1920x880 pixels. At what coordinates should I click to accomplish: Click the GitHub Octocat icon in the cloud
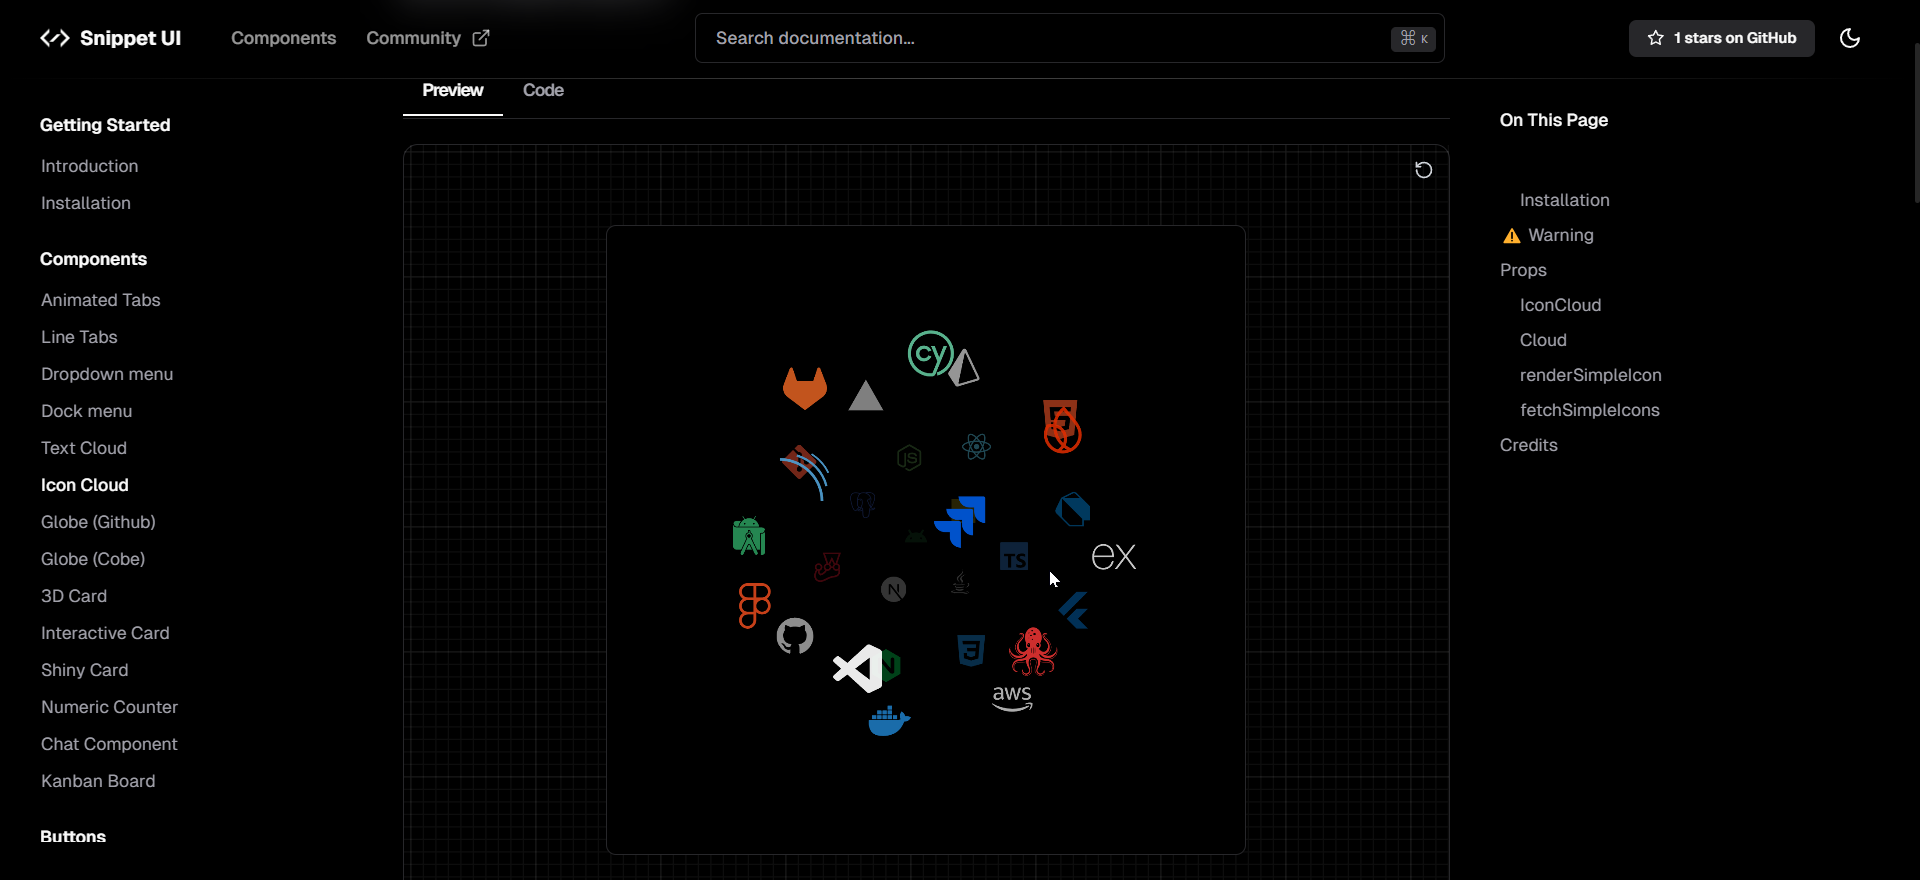point(795,636)
